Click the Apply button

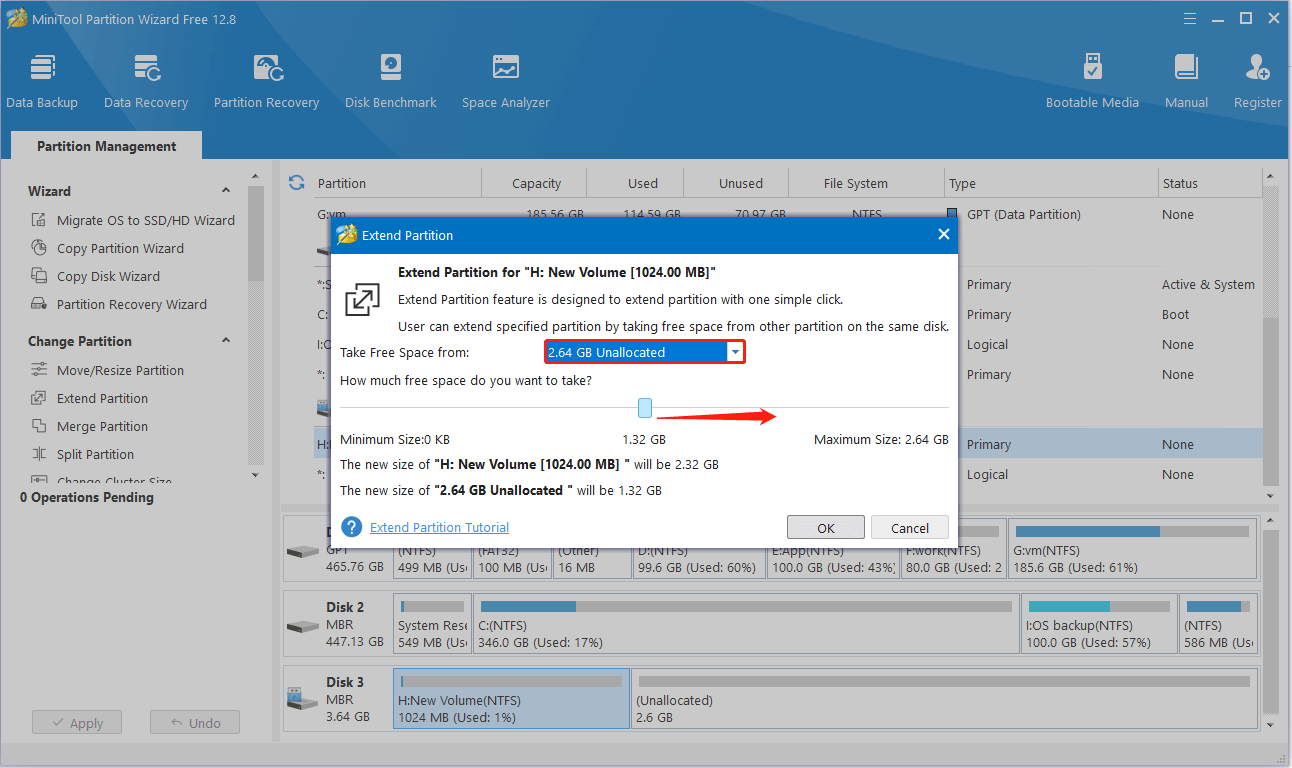[76, 723]
